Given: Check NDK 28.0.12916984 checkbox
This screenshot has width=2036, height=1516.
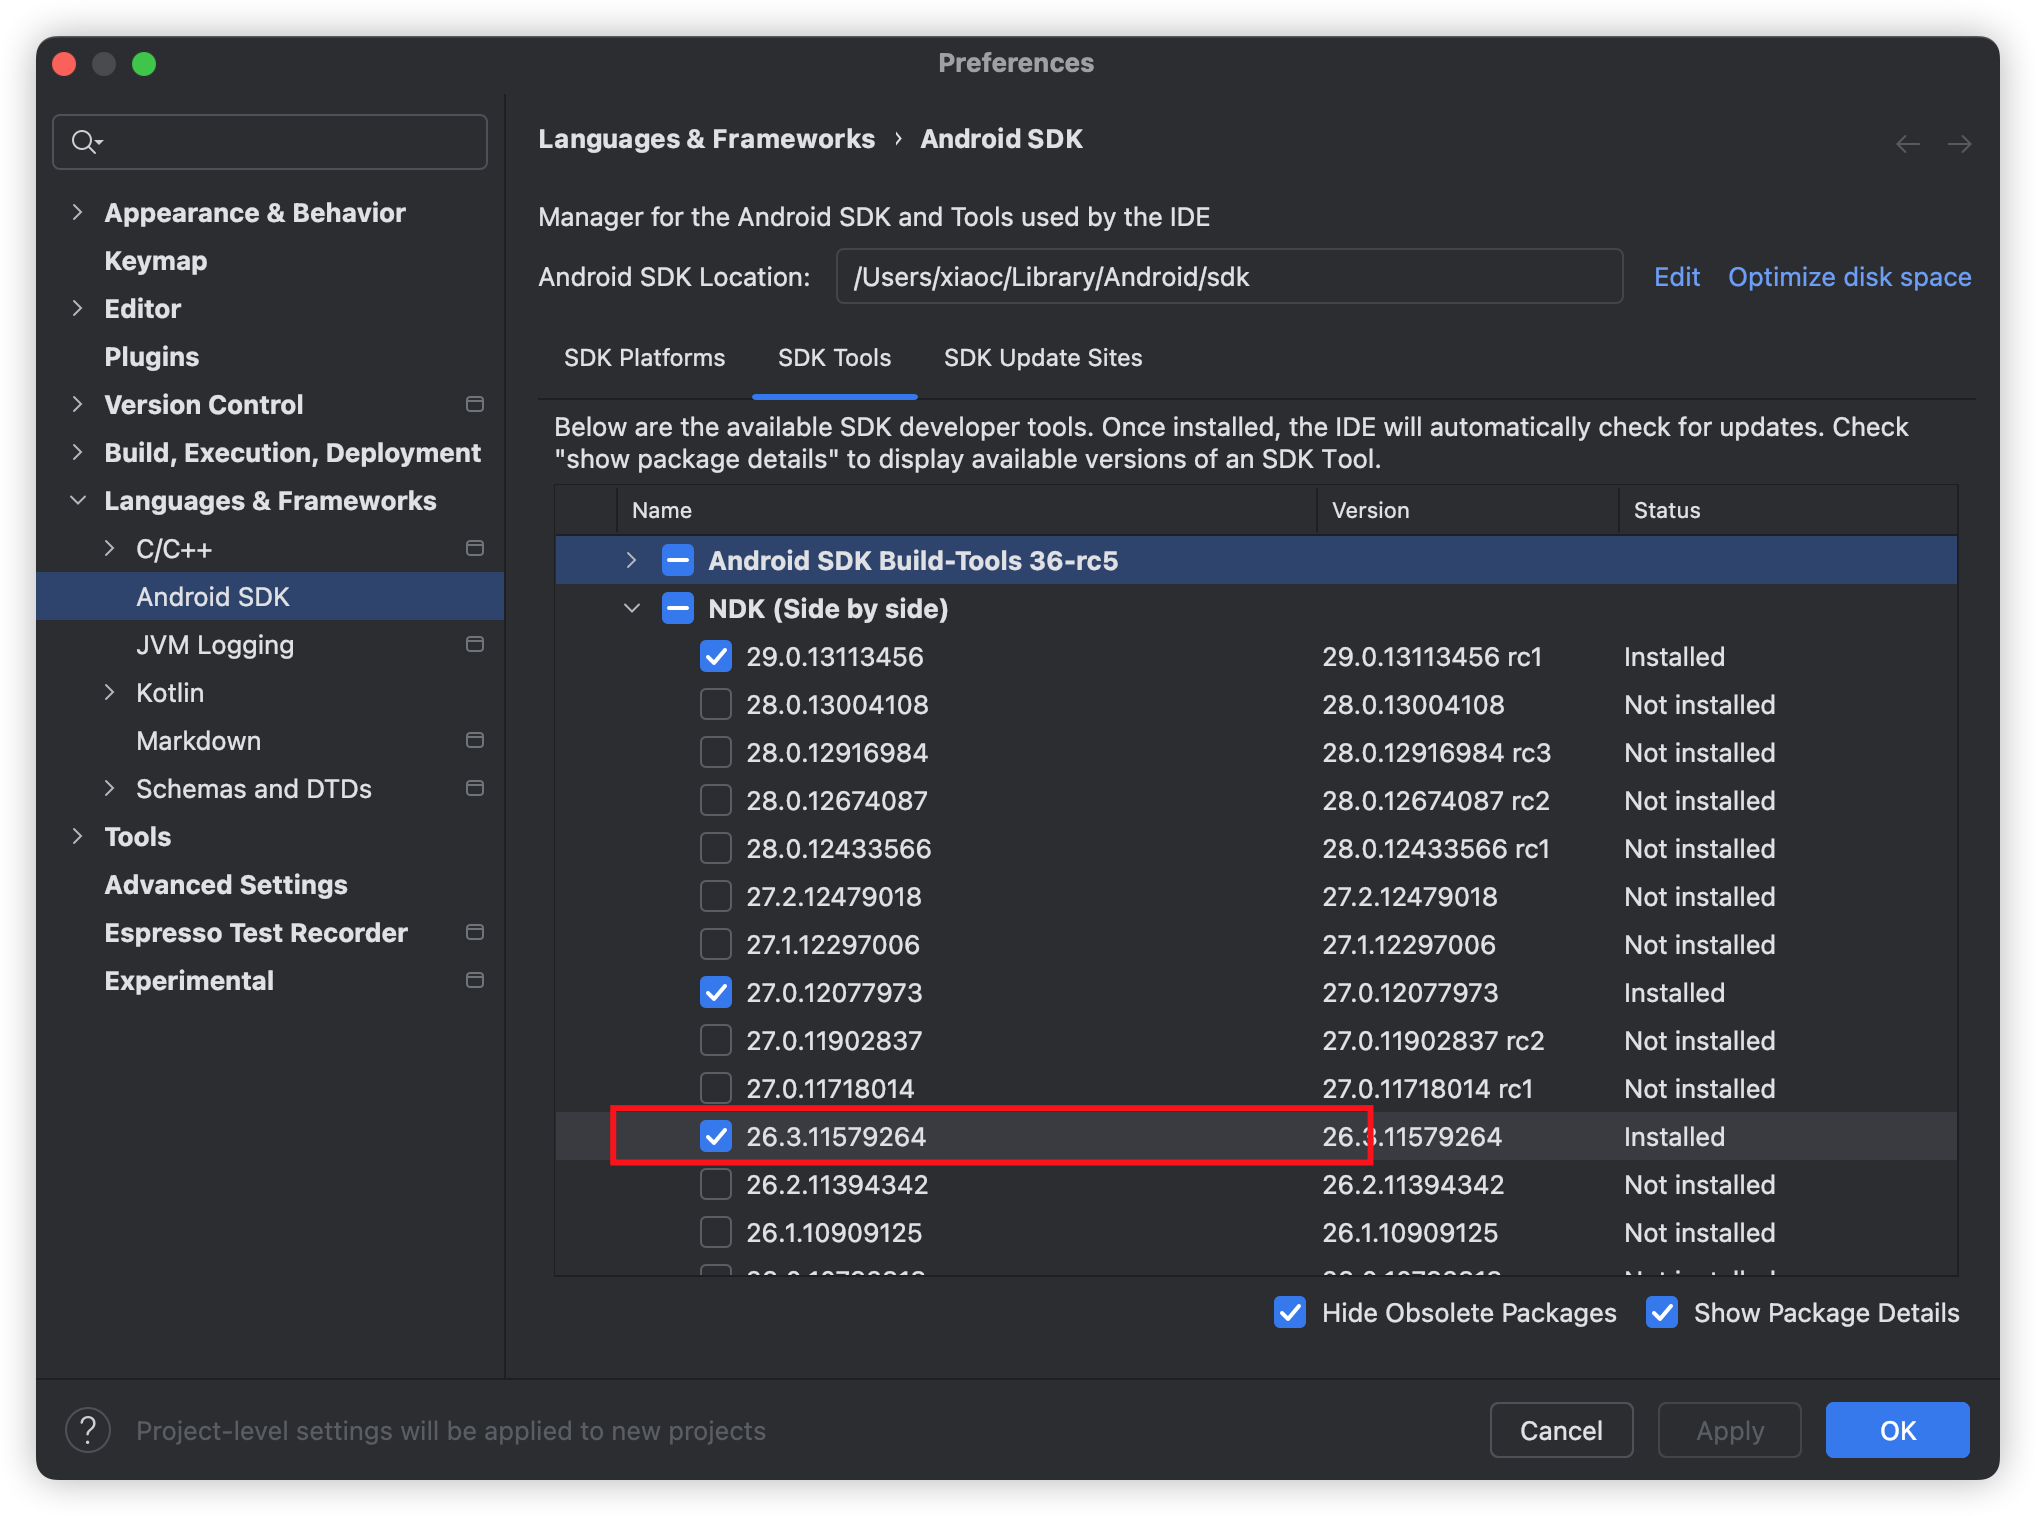Looking at the screenshot, I should coord(716,752).
